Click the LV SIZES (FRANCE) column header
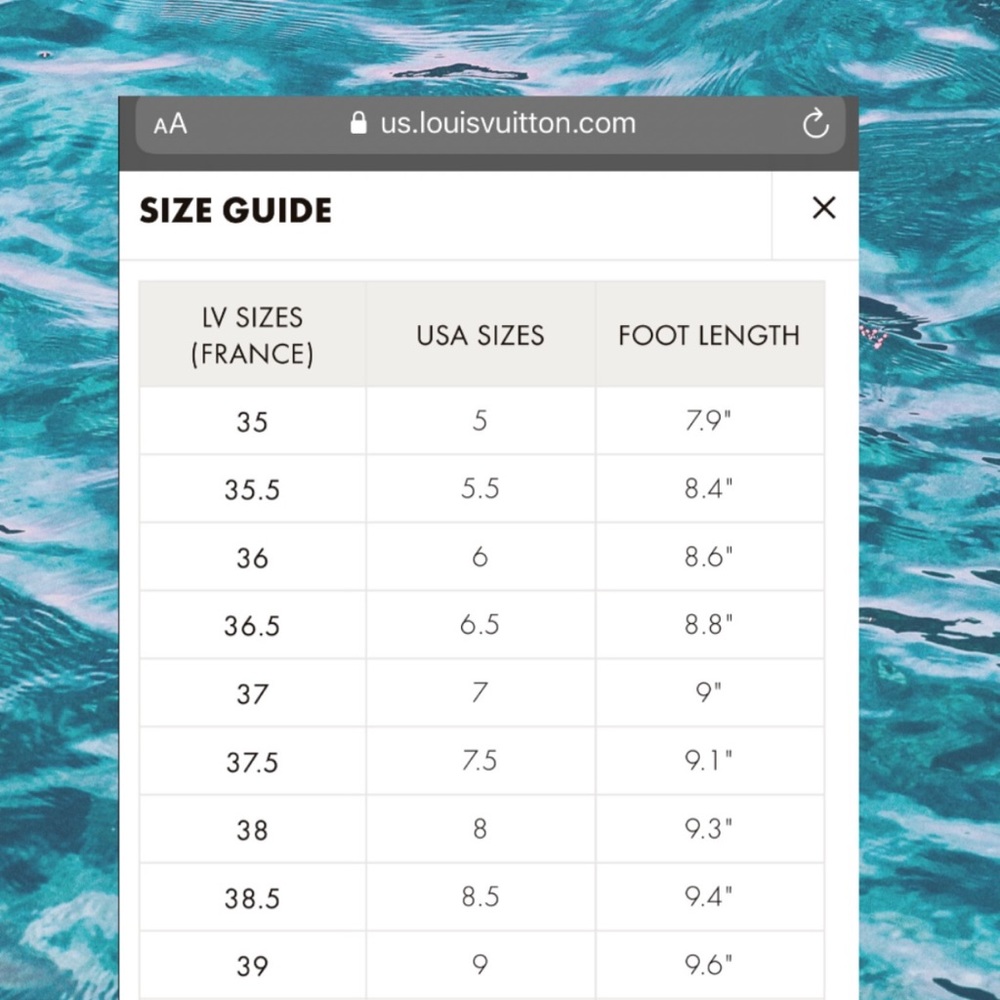Screen dimensions: 1000x1000 (x=252, y=335)
